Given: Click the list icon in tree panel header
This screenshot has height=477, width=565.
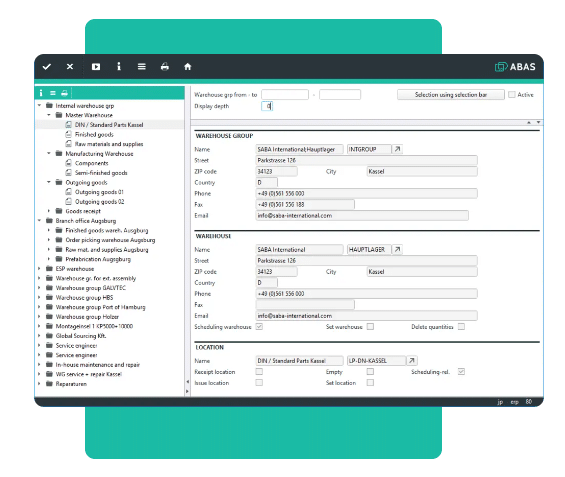Looking at the screenshot, I should [53, 93].
